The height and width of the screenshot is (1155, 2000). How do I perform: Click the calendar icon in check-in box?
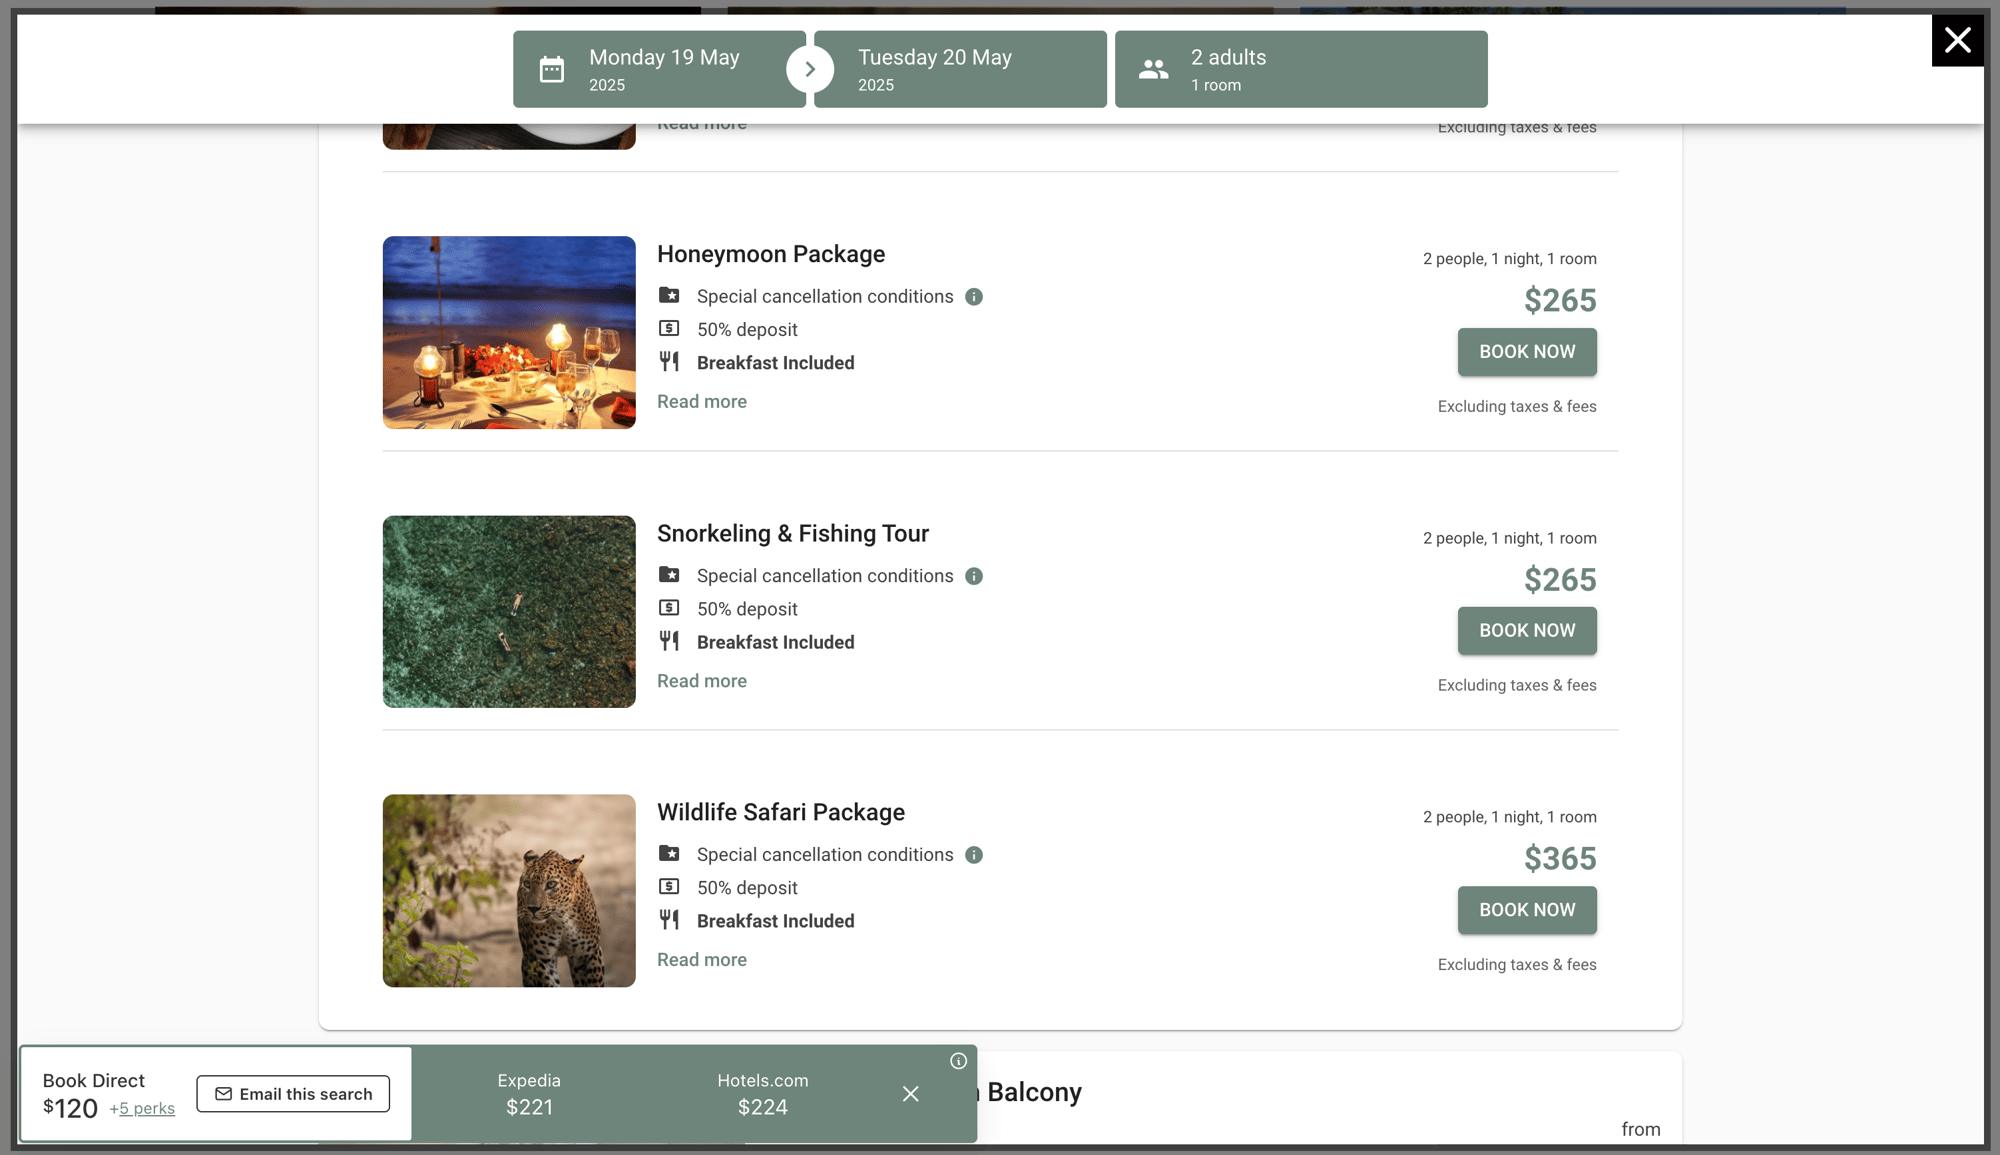(552, 69)
